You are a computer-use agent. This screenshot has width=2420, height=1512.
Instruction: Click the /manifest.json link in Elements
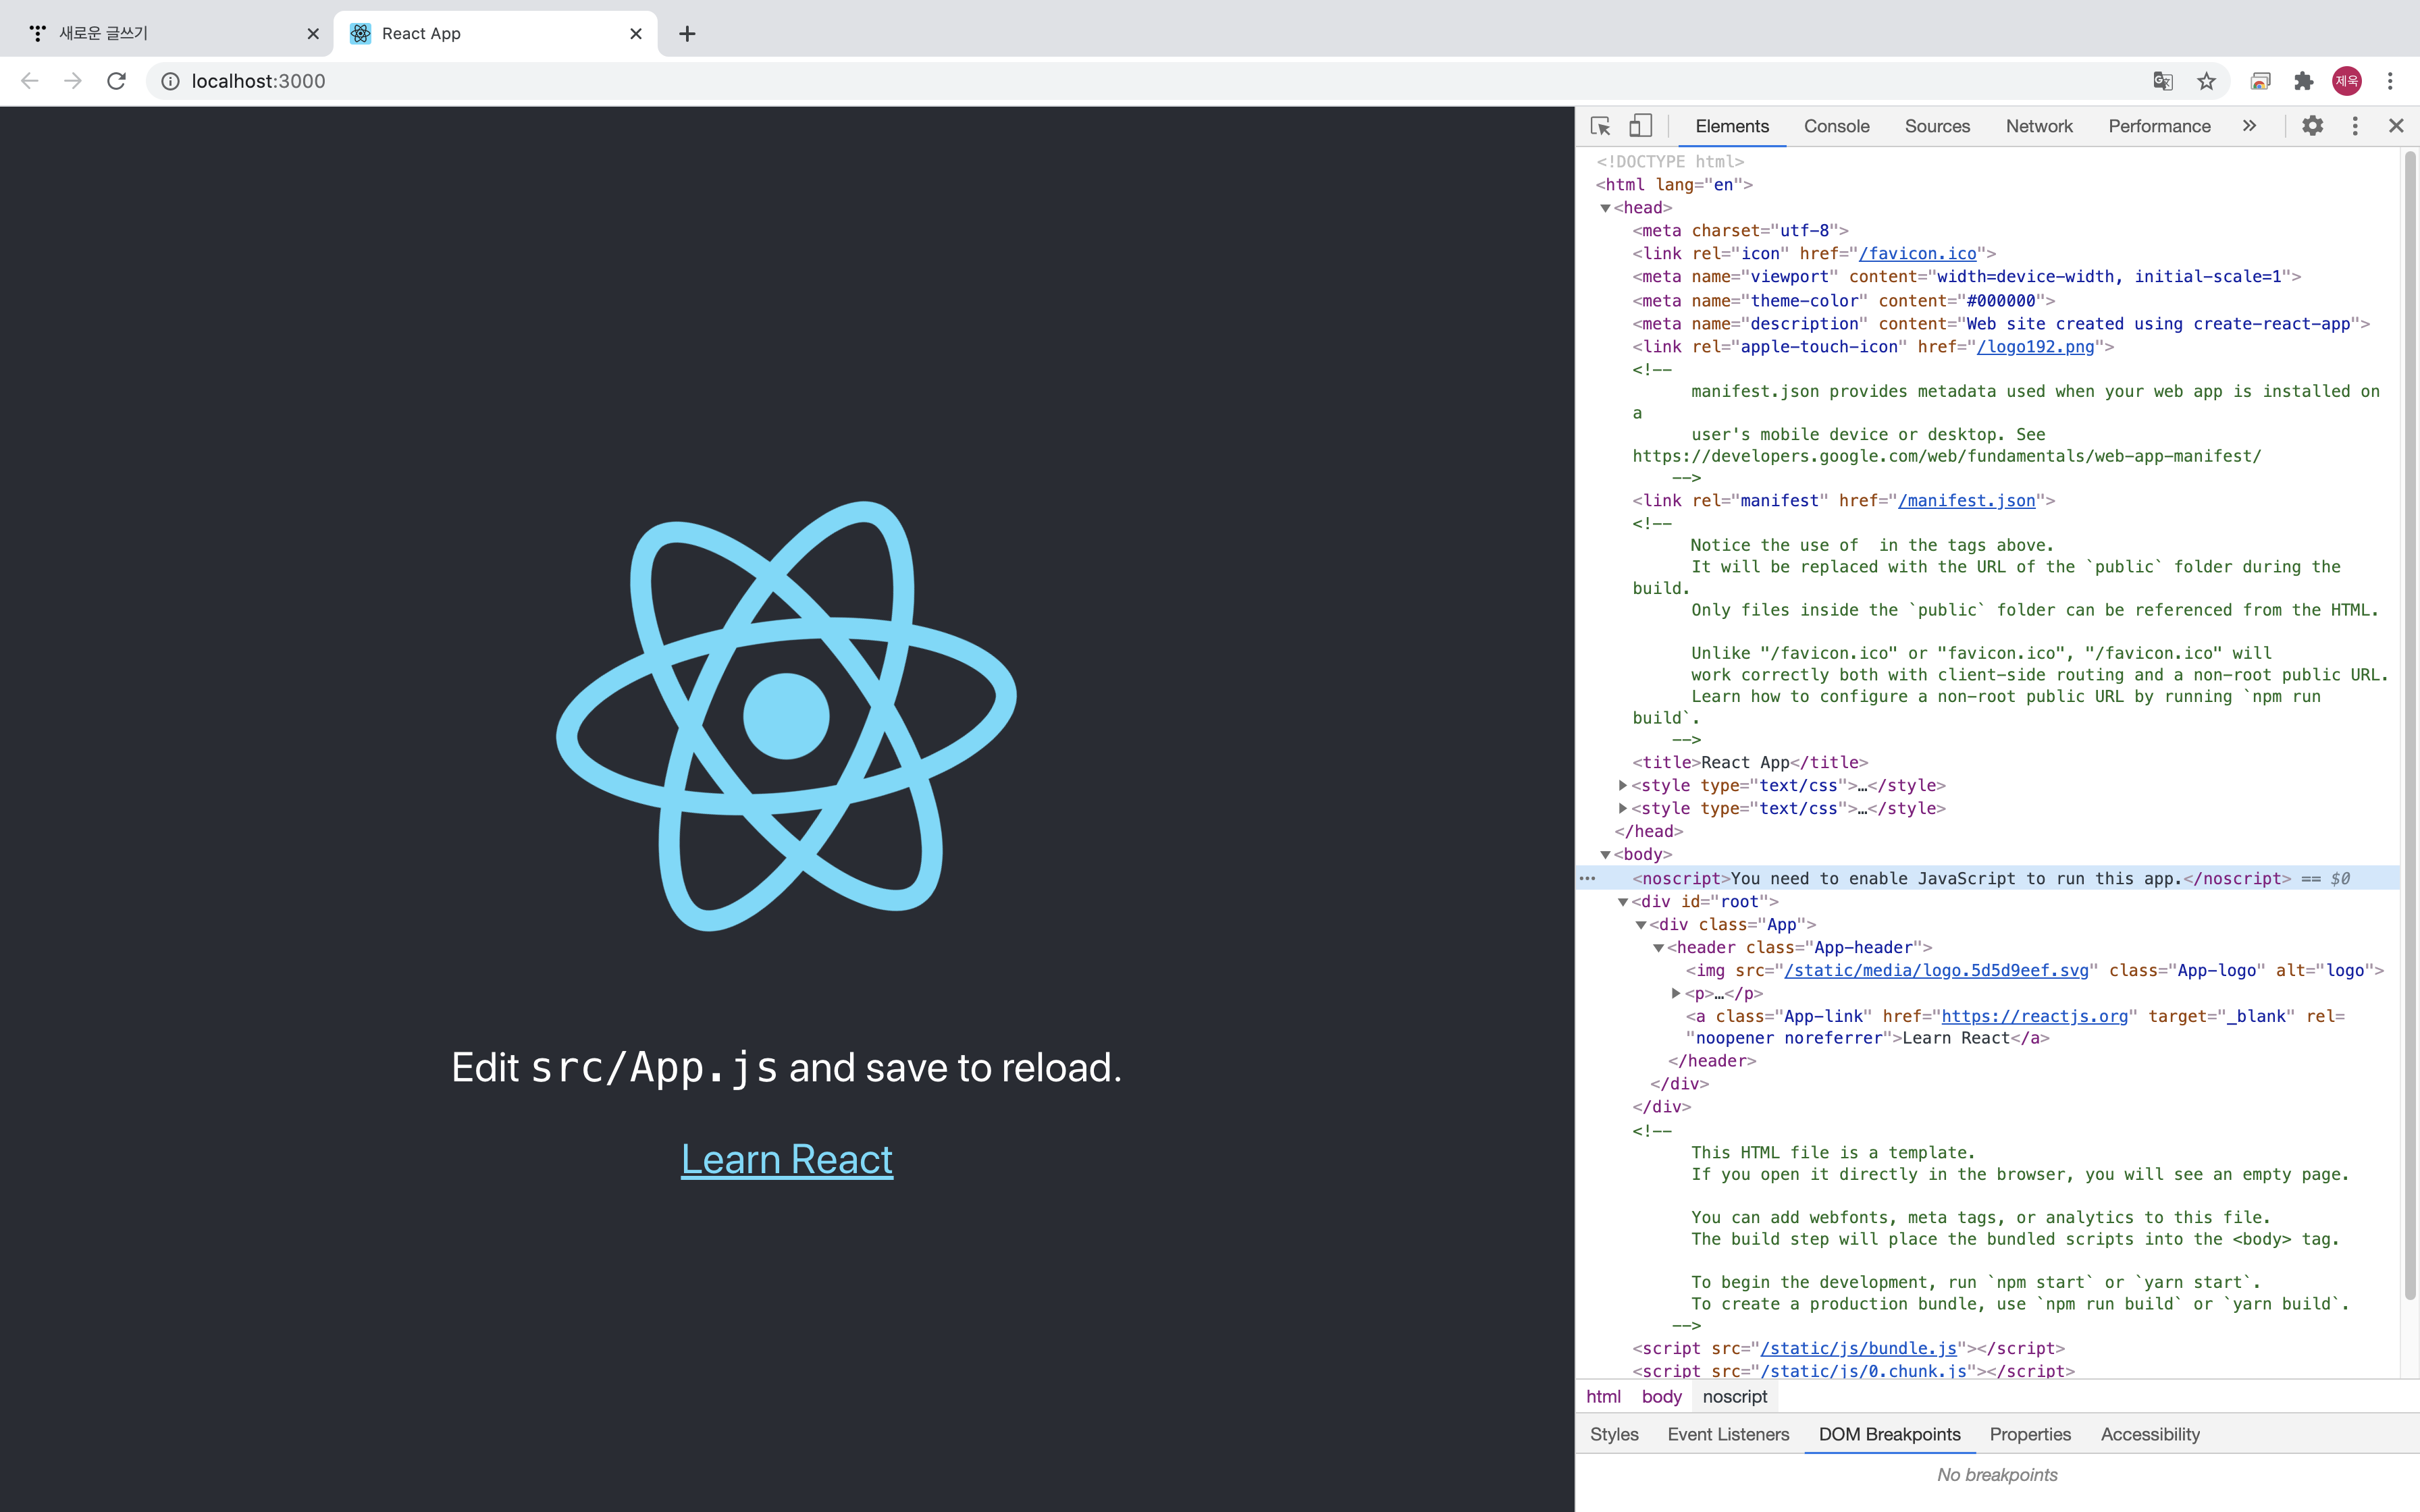point(1966,501)
